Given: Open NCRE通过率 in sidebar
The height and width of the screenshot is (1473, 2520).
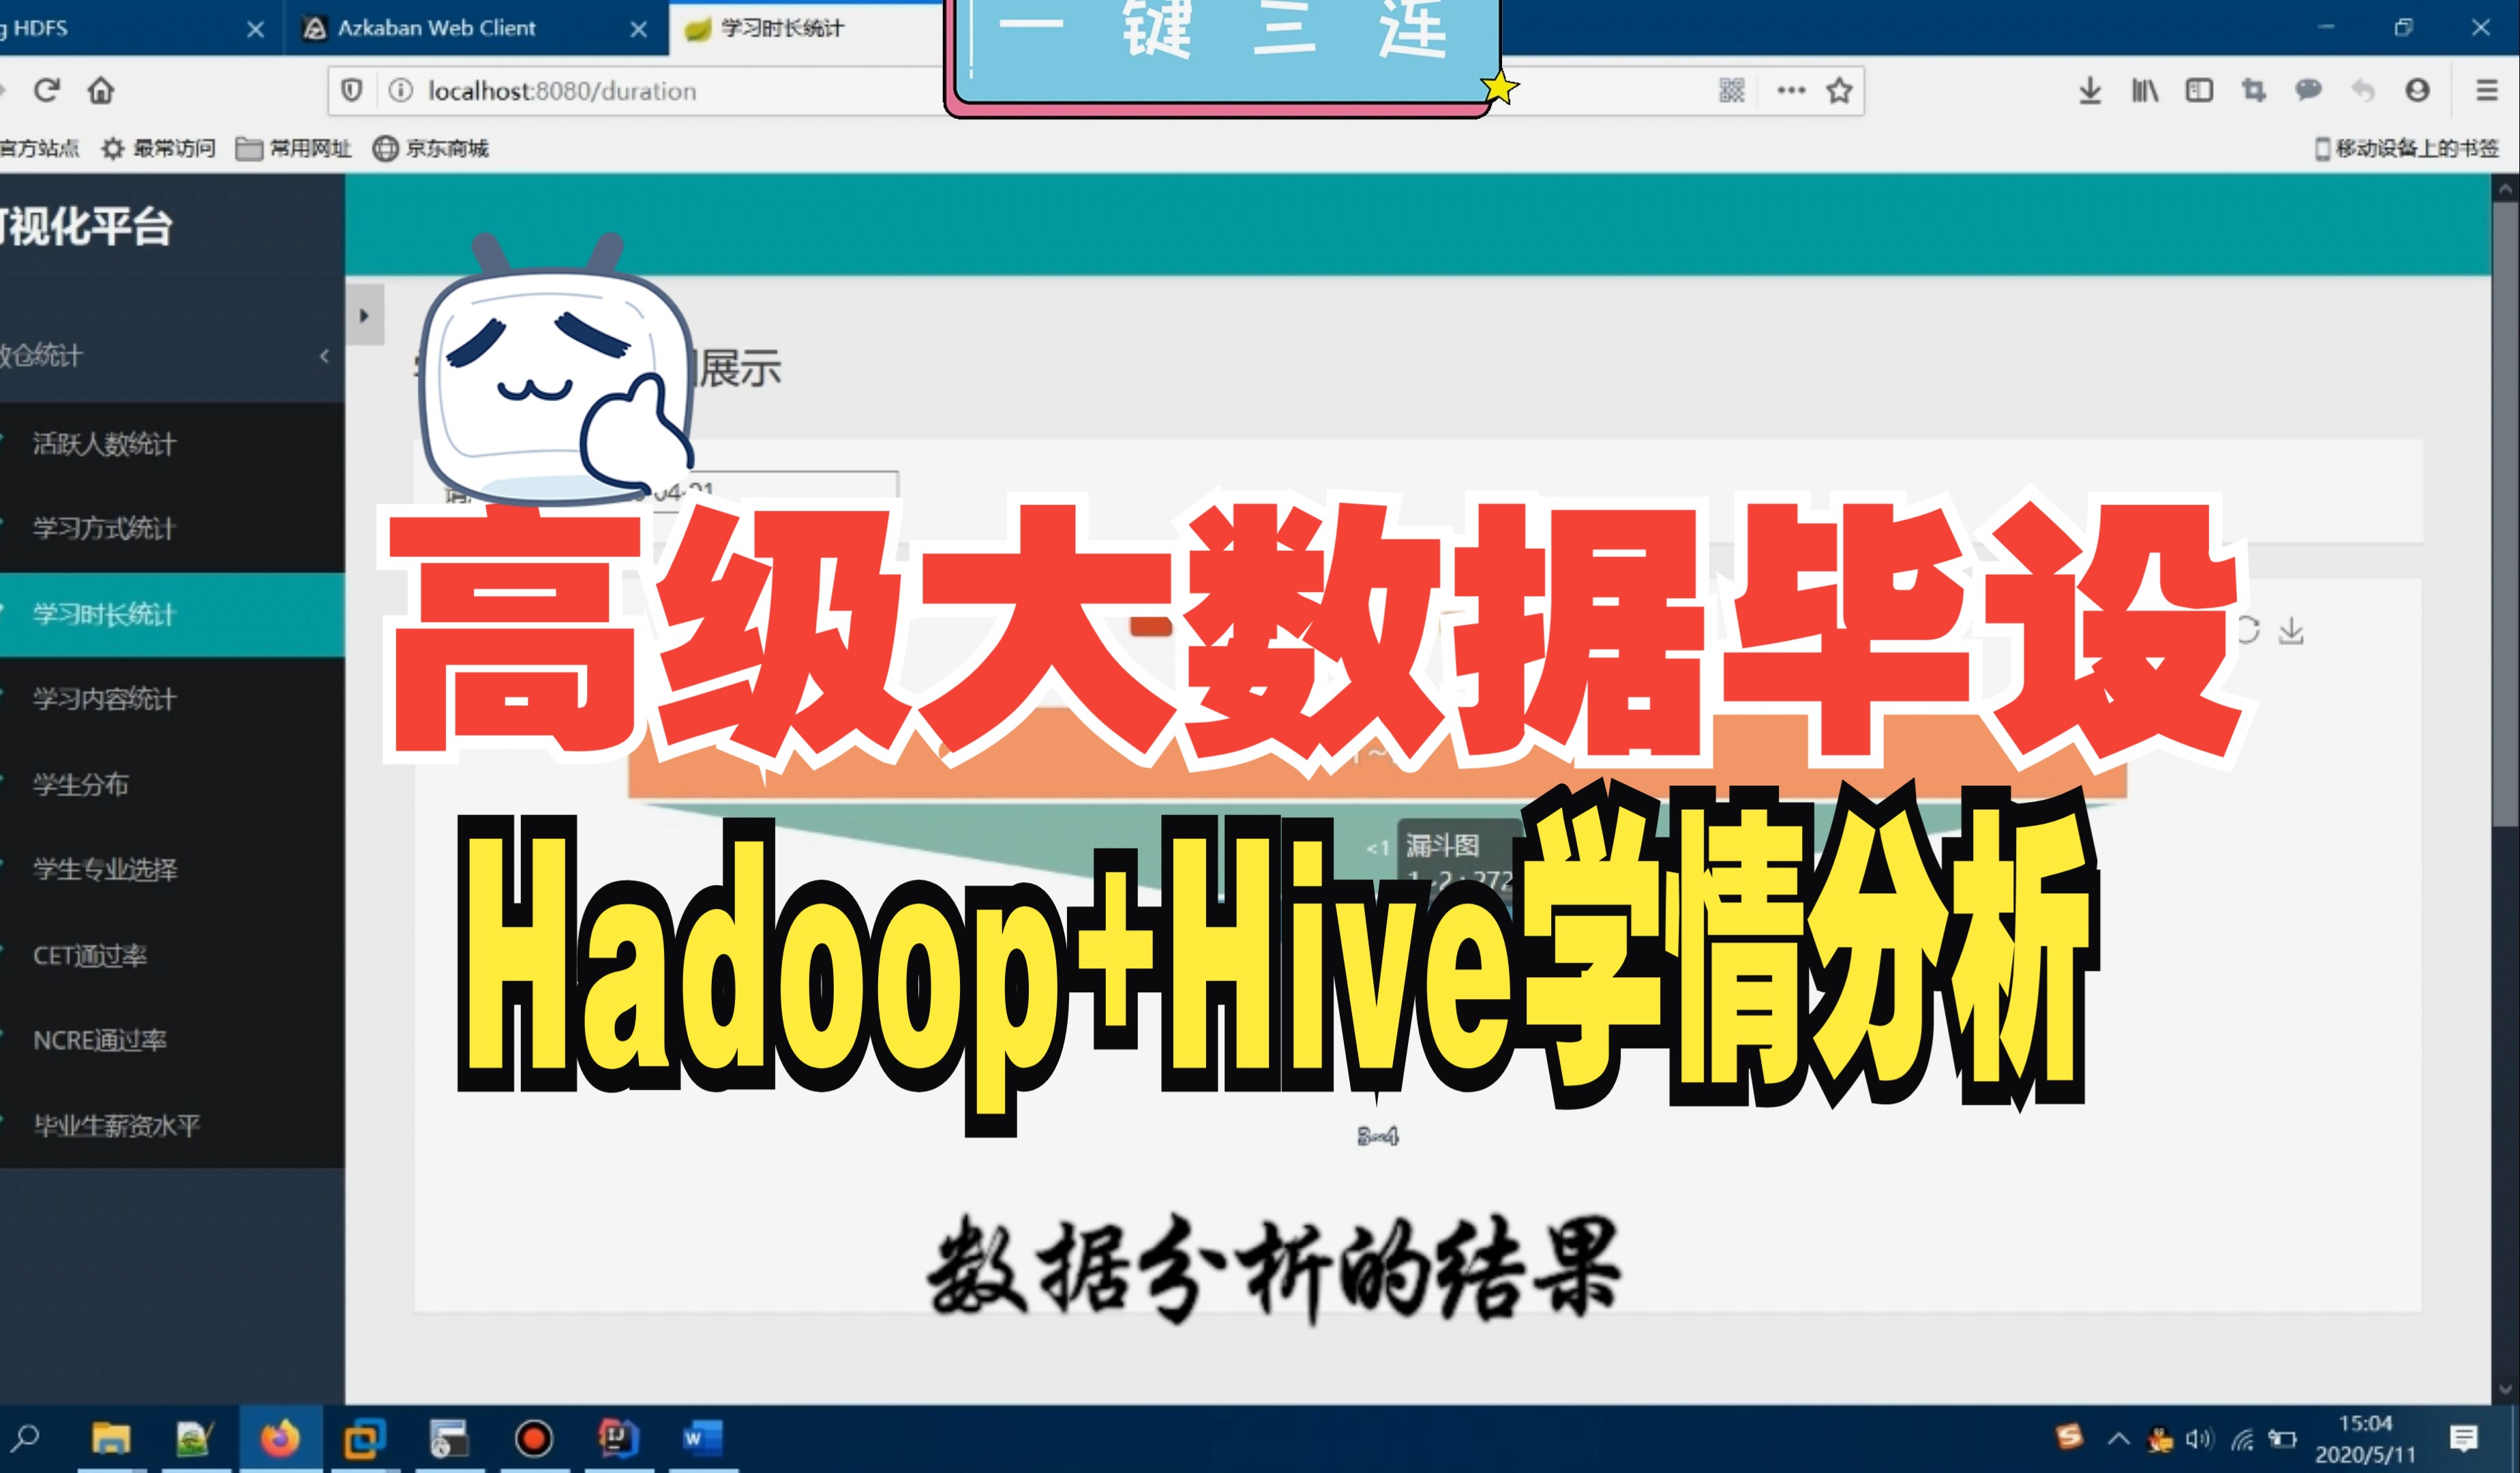Looking at the screenshot, I should point(172,1040).
